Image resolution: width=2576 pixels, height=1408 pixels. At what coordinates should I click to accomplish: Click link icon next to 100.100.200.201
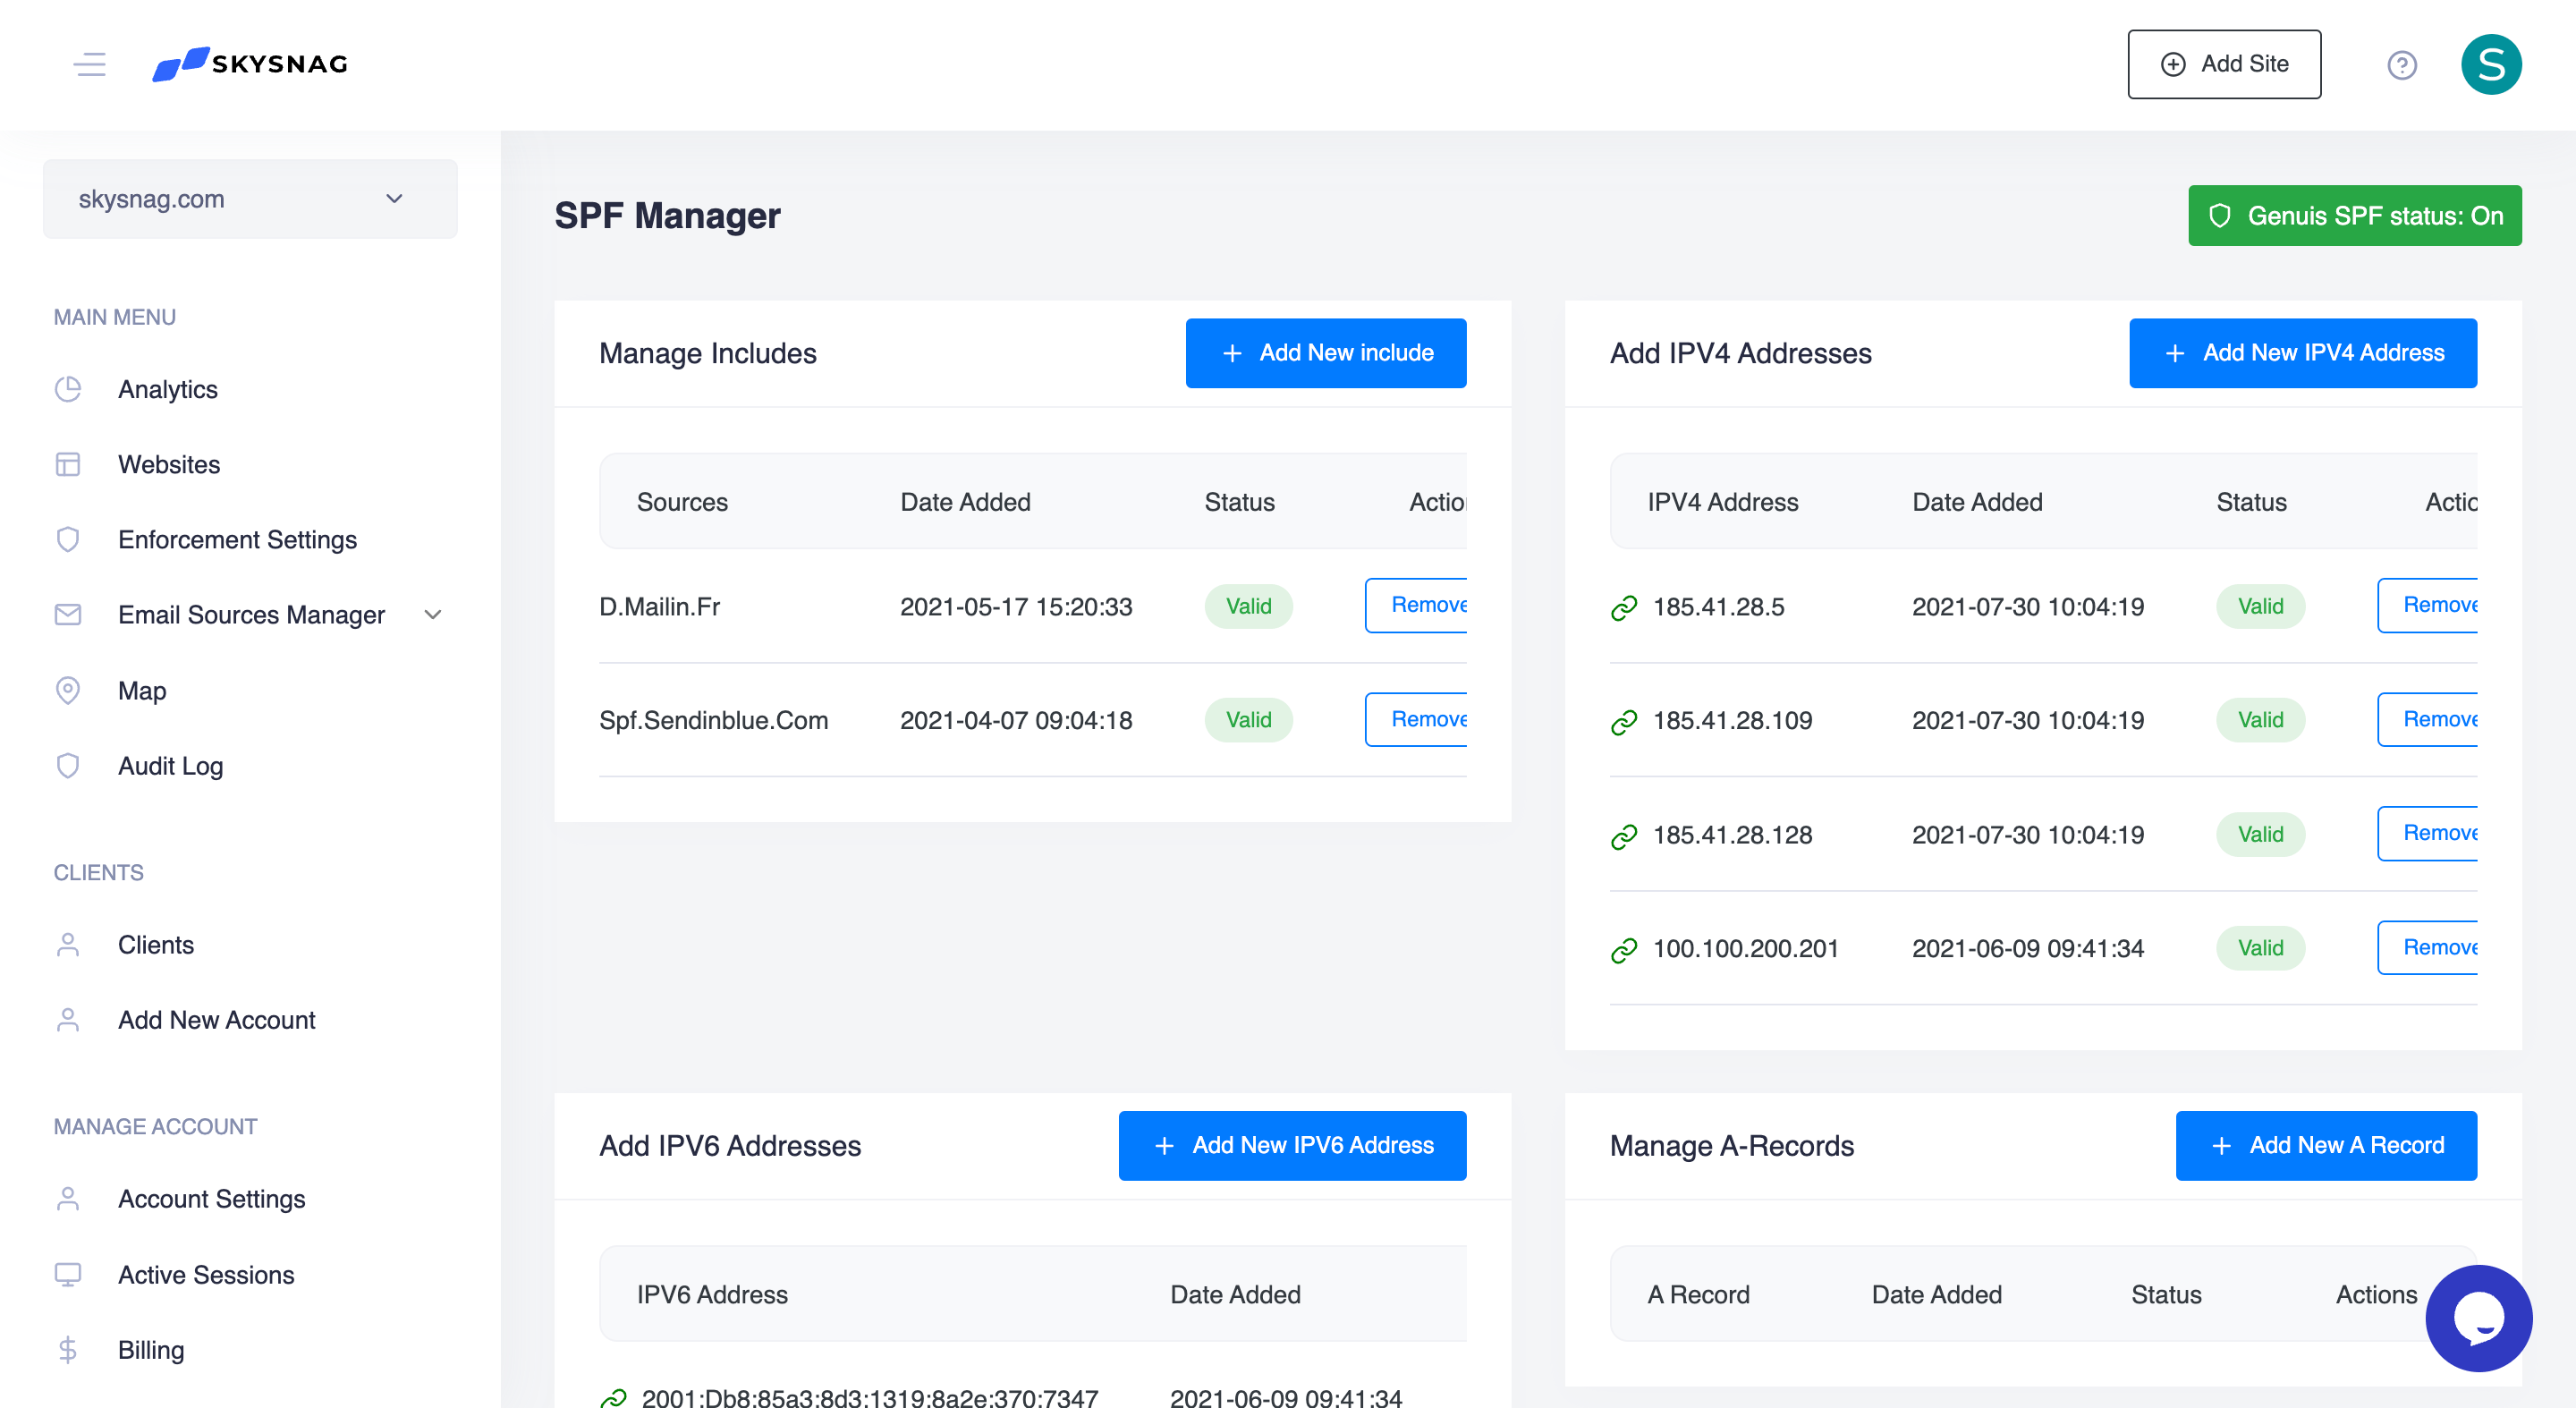pyautogui.click(x=1624, y=949)
